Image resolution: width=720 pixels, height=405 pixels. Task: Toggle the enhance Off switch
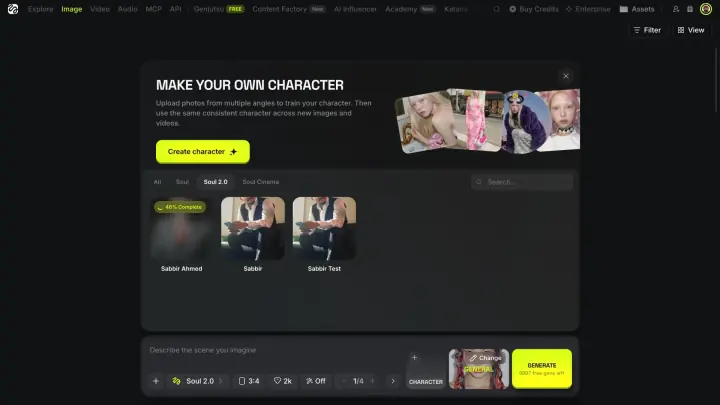(x=316, y=381)
